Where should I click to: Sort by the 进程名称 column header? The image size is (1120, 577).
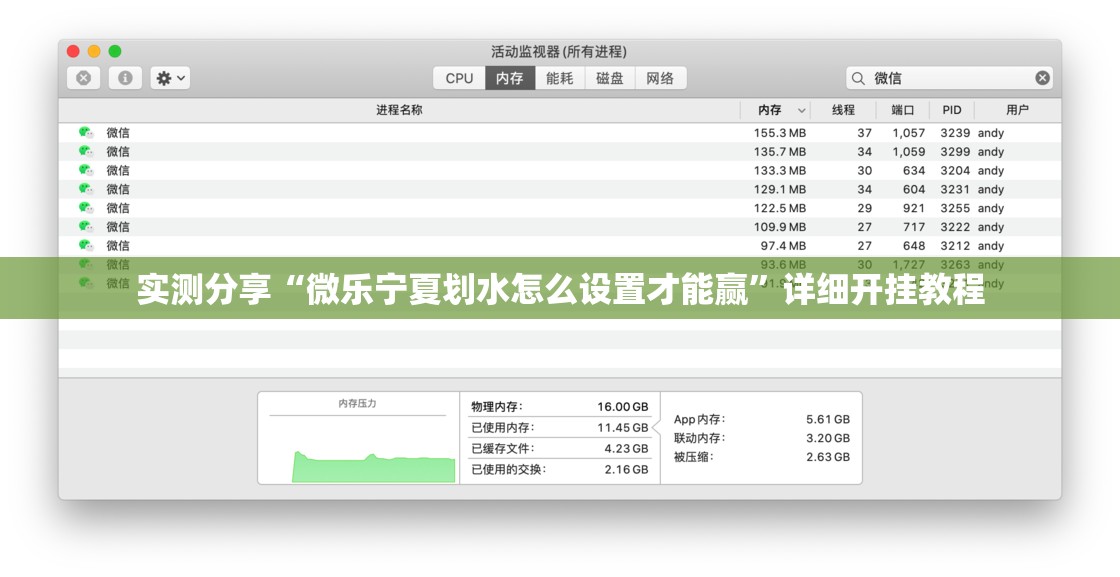tap(399, 110)
